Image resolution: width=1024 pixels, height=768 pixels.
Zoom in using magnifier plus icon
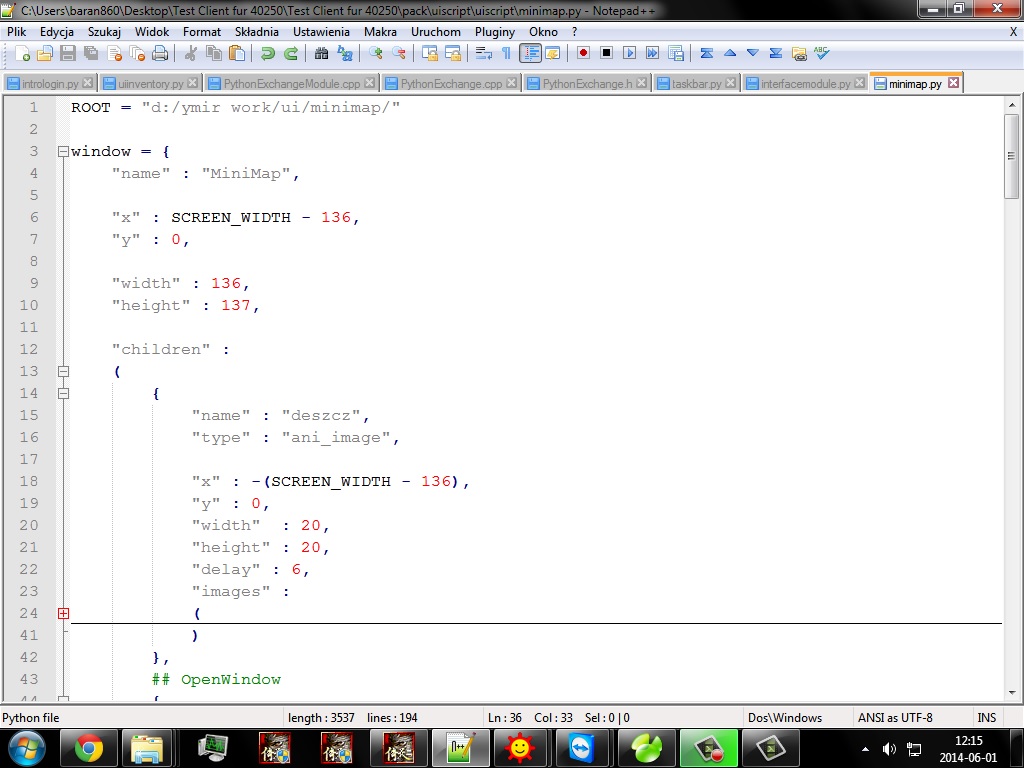[376, 54]
